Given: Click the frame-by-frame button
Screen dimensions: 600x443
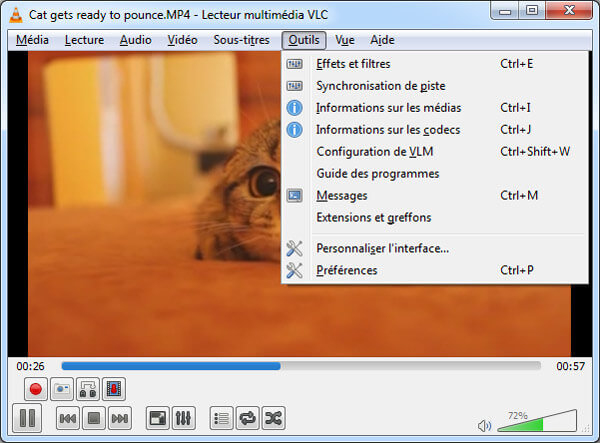Looking at the screenshot, I should (x=114, y=389).
